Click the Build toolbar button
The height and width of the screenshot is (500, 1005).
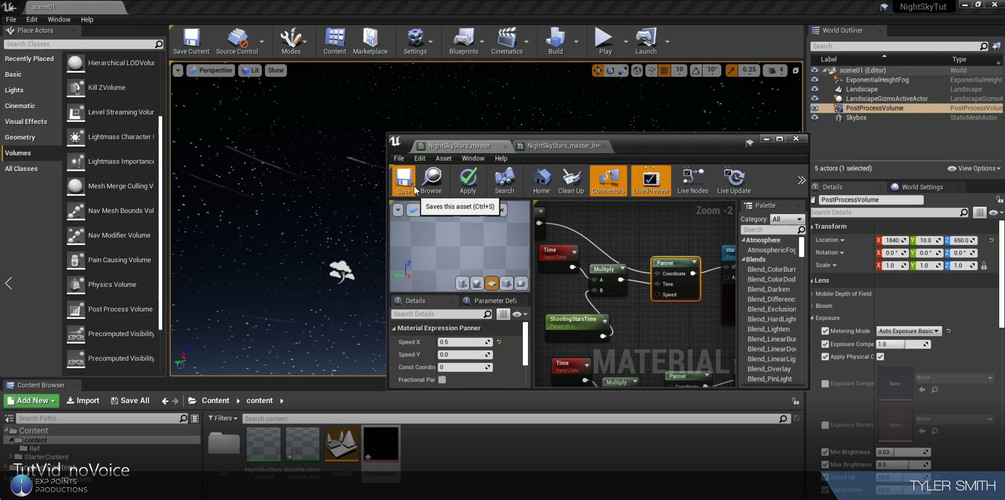click(x=555, y=42)
